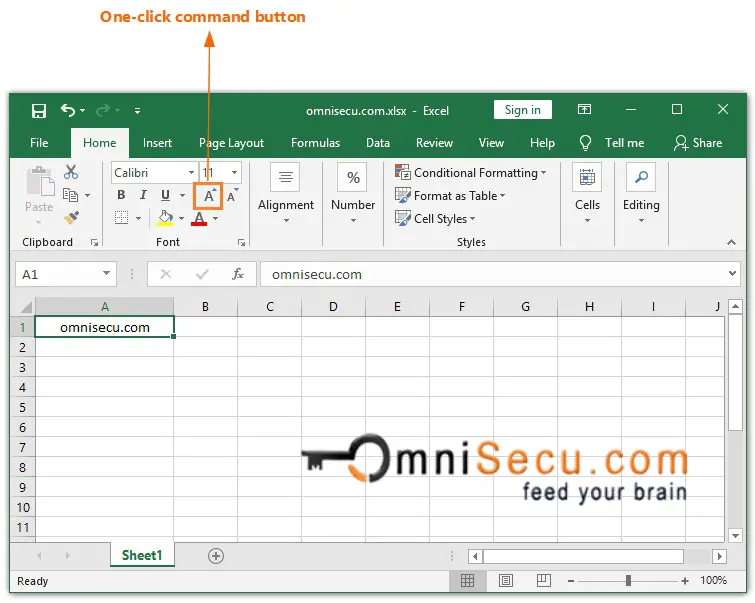755x603 pixels.
Task: Expand the Cells group
Action: [x=587, y=193]
